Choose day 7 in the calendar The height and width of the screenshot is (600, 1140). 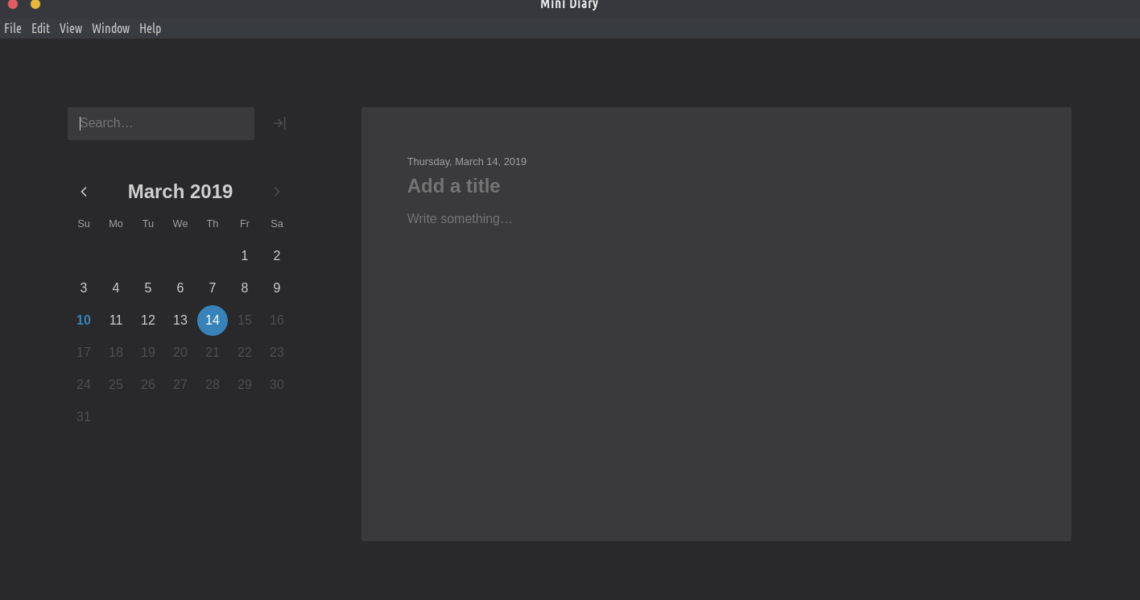tap(212, 288)
